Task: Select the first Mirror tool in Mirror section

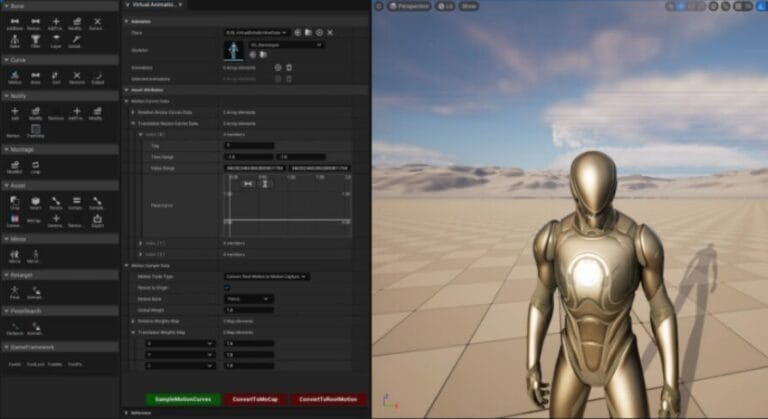Action: (15, 256)
